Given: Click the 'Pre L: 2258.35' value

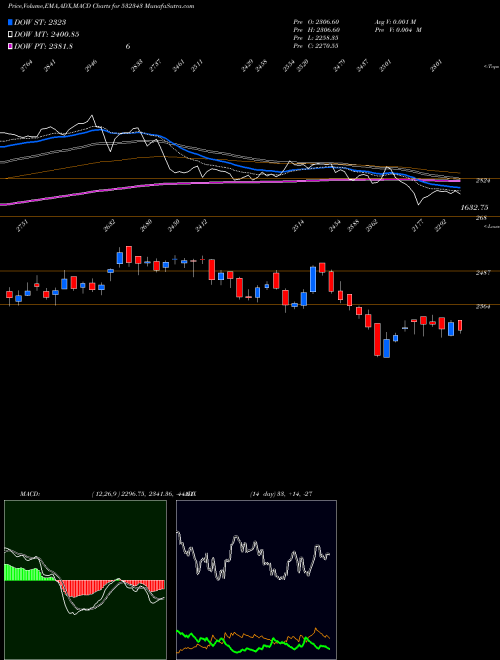Looking at the screenshot, I should pos(316,38).
